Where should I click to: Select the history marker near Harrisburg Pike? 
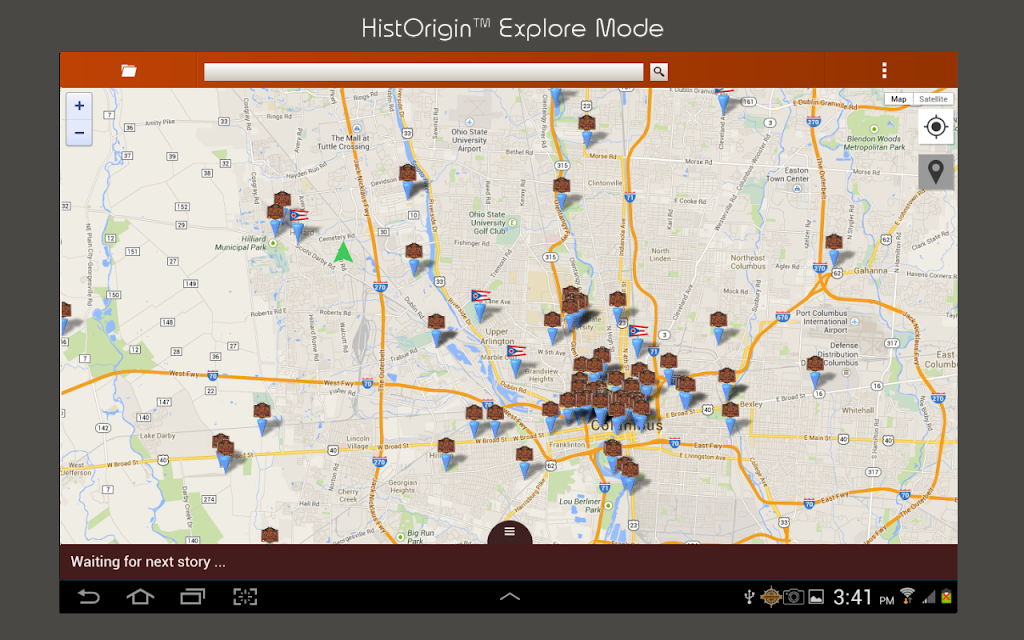[x=524, y=462]
